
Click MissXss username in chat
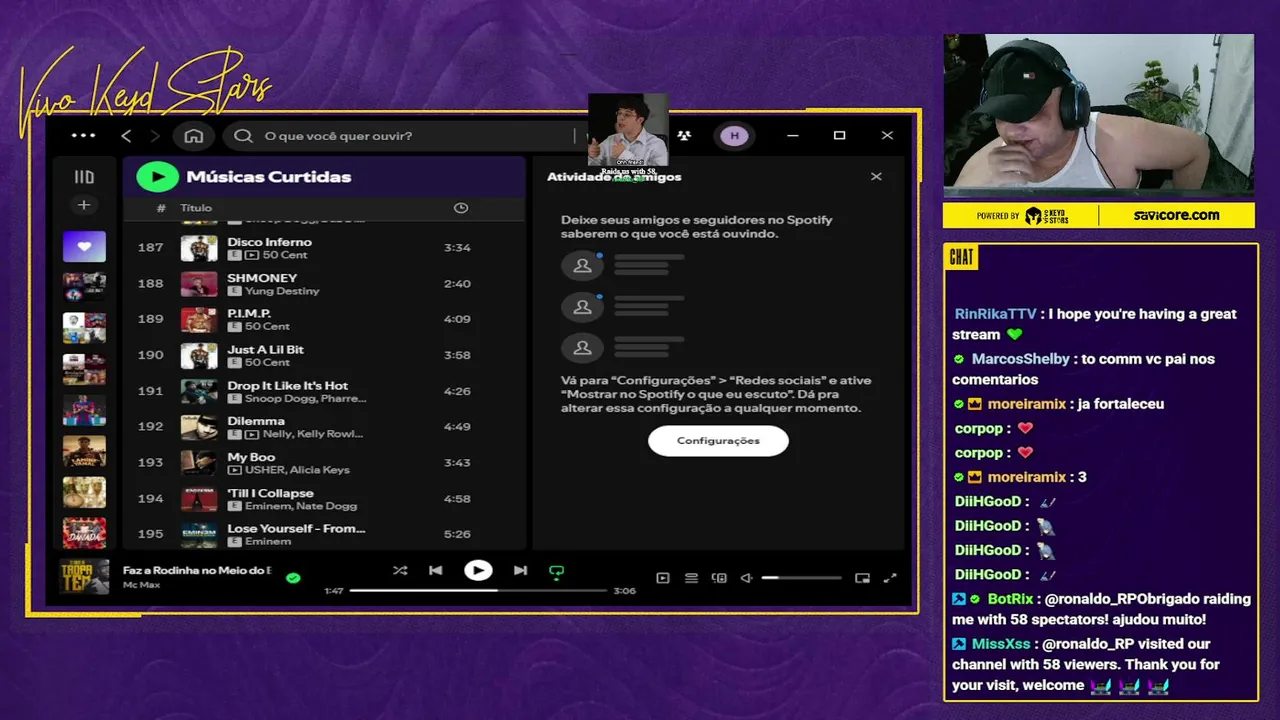click(x=1001, y=644)
